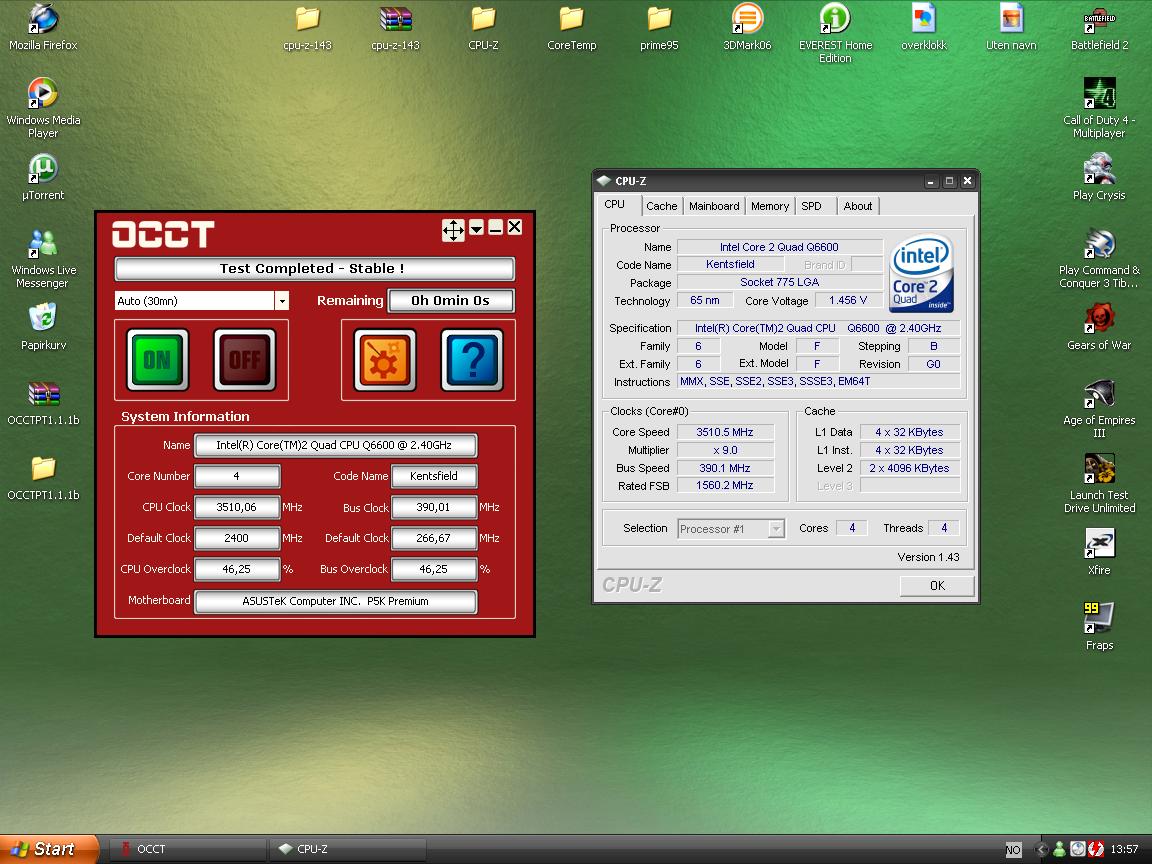Image resolution: width=1152 pixels, height=864 pixels.
Task: Click CPU-Z Core Speed value 3510.5 MHz
Action: tap(724, 432)
